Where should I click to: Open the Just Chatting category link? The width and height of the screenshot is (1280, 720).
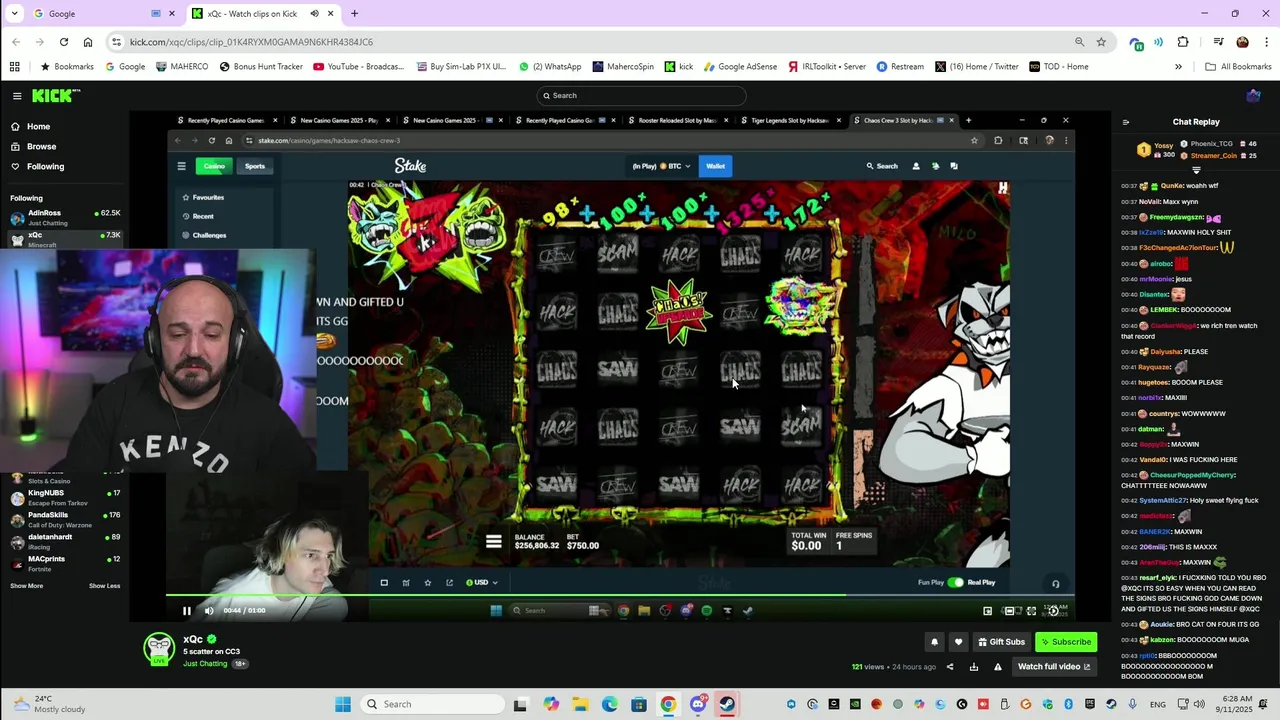tap(205, 664)
